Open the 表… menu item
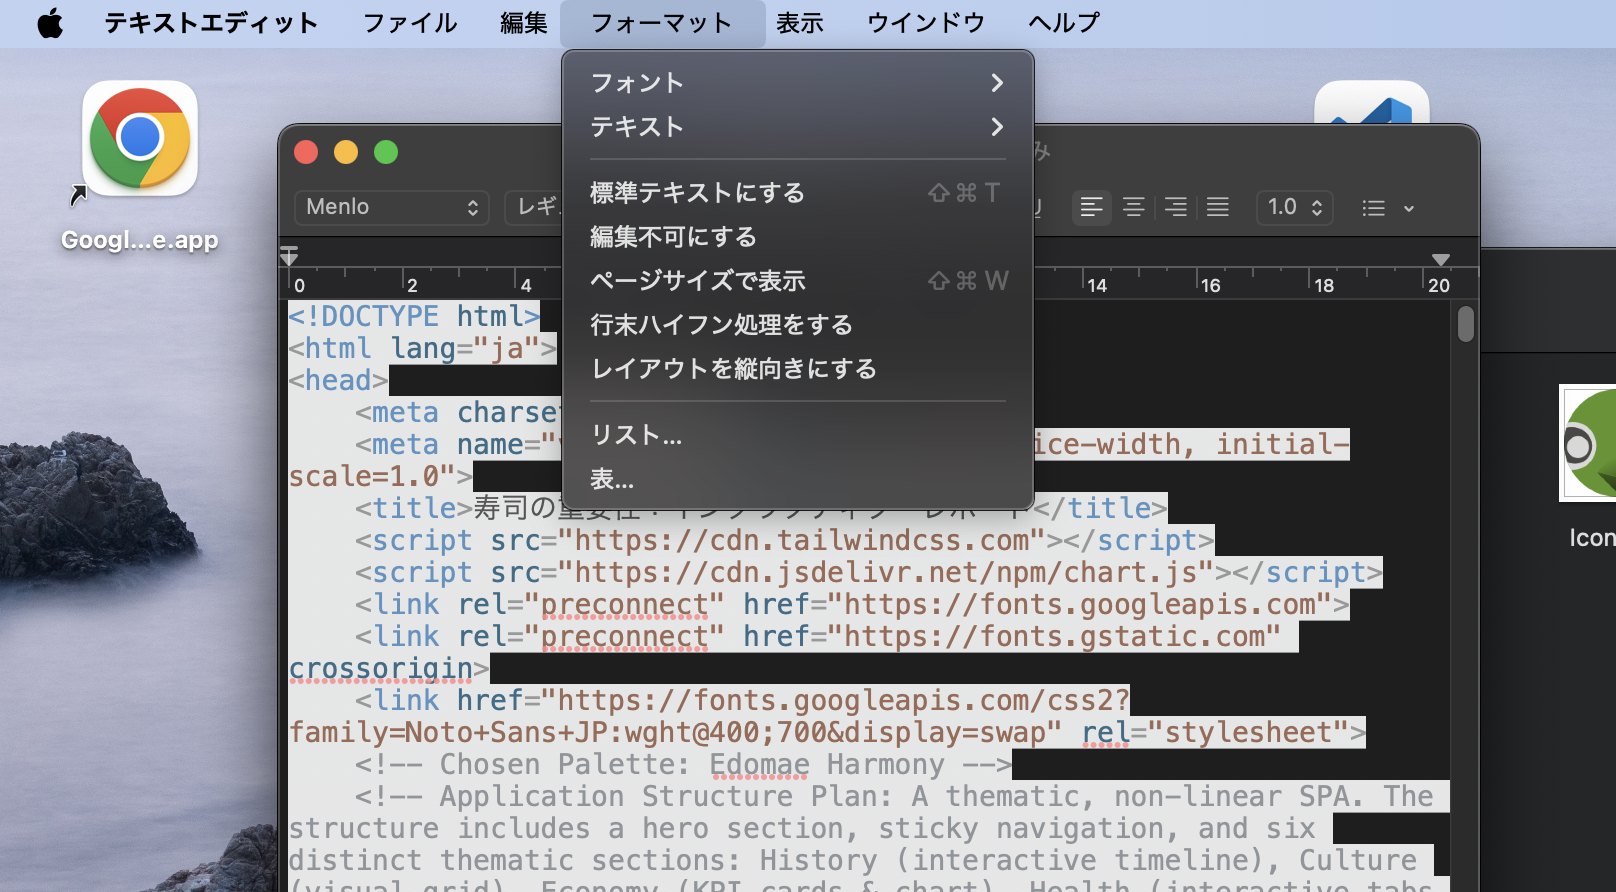This screenshot has width=1616, height=892. (x=798, y=479)
